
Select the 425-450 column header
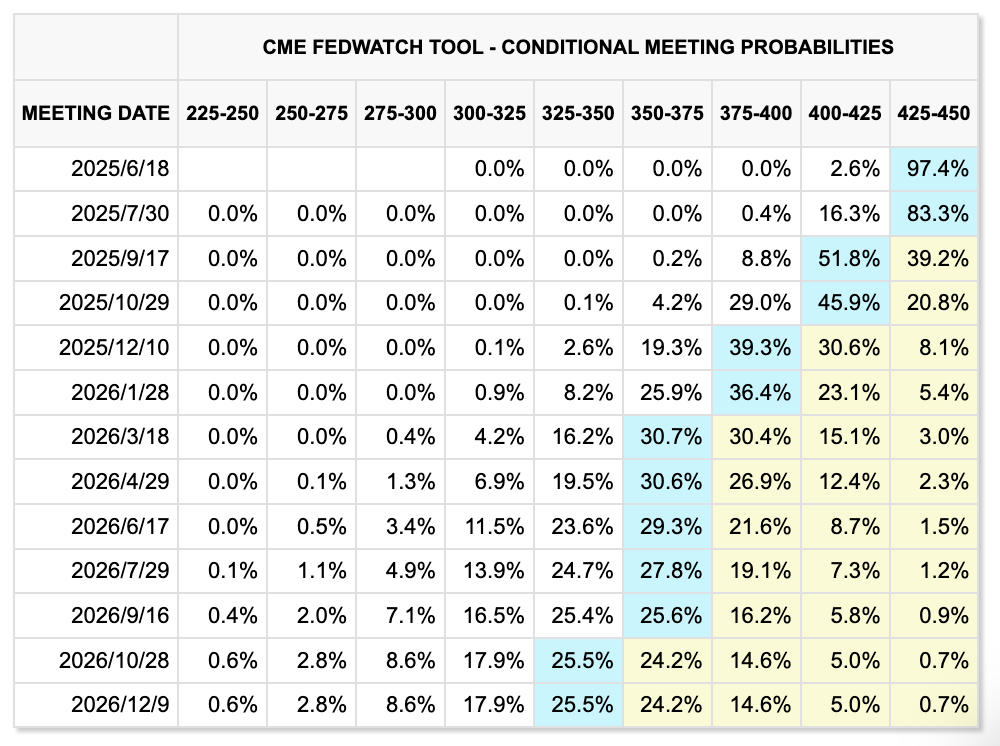point(934,113)
